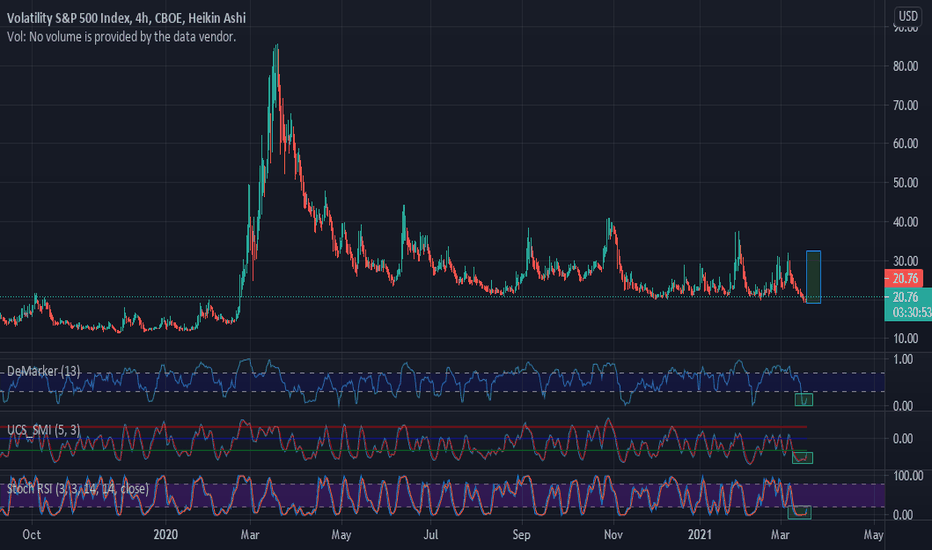Viewport: 932px width, 550px height.
Task: Select the DeMarker (13) indicator label
Action: [43, 371]
